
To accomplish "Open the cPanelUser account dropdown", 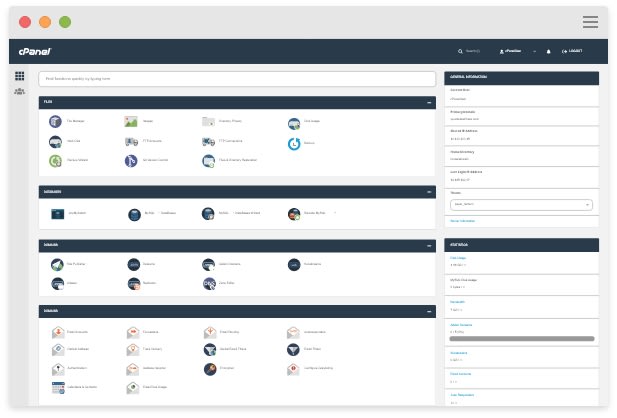I will [517, 51].
